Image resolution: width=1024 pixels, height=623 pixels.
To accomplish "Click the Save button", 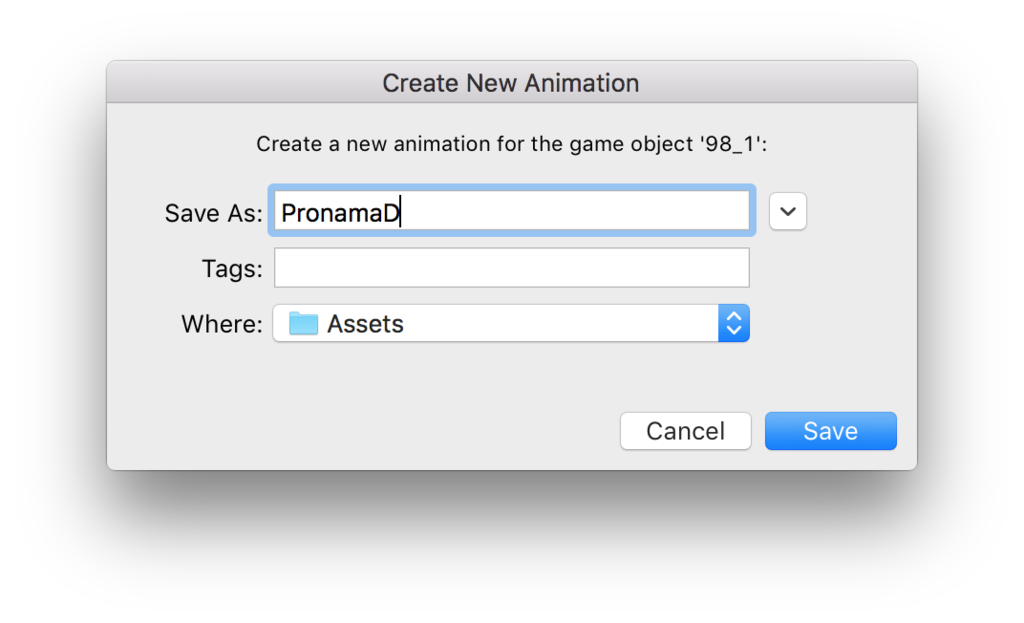I will (x=831, y=431).
